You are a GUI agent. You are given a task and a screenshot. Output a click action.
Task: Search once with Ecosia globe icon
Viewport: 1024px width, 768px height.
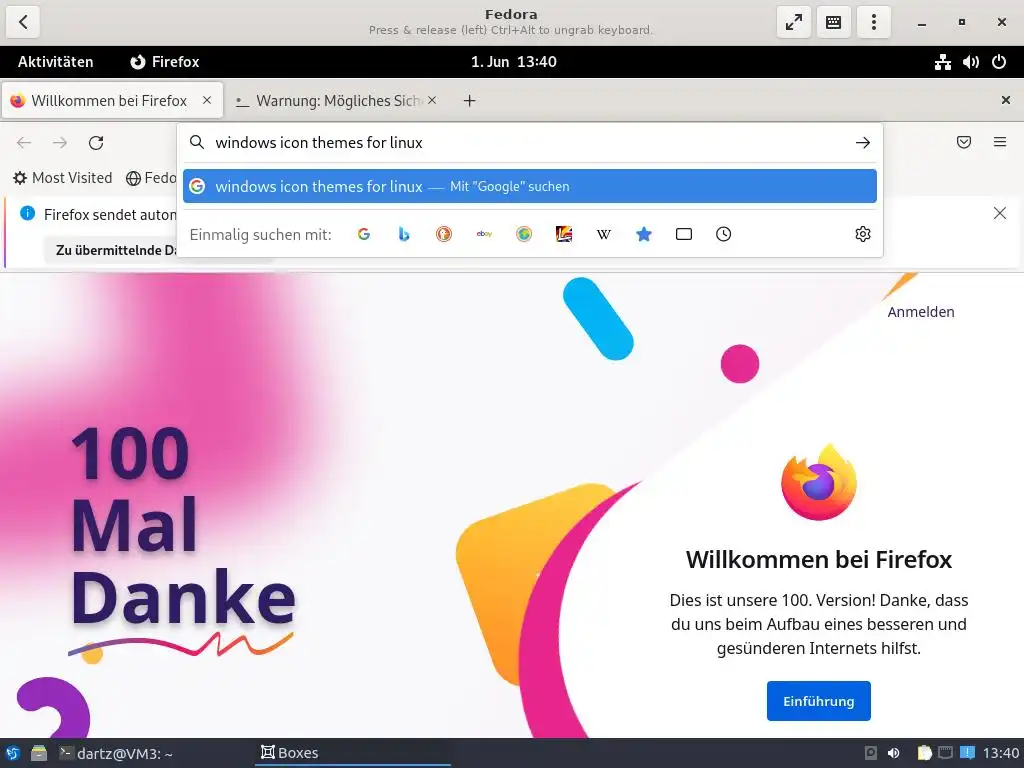524,234
